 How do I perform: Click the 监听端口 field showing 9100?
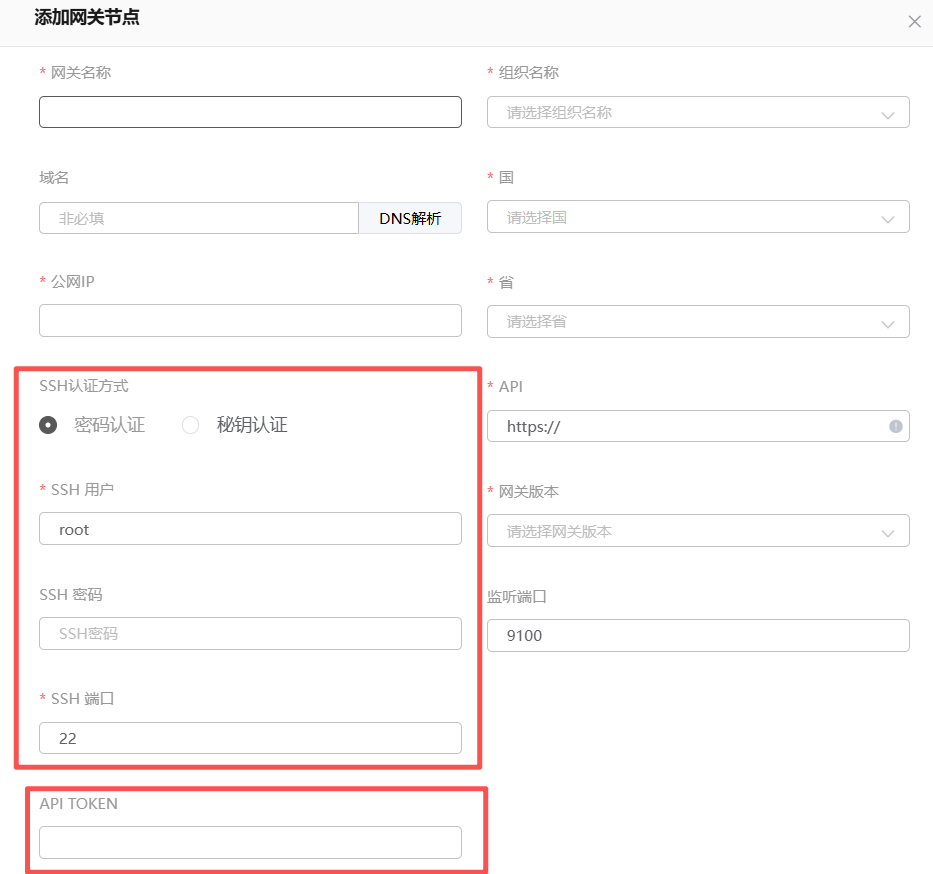pyautogui.click(x=697, y=635)
